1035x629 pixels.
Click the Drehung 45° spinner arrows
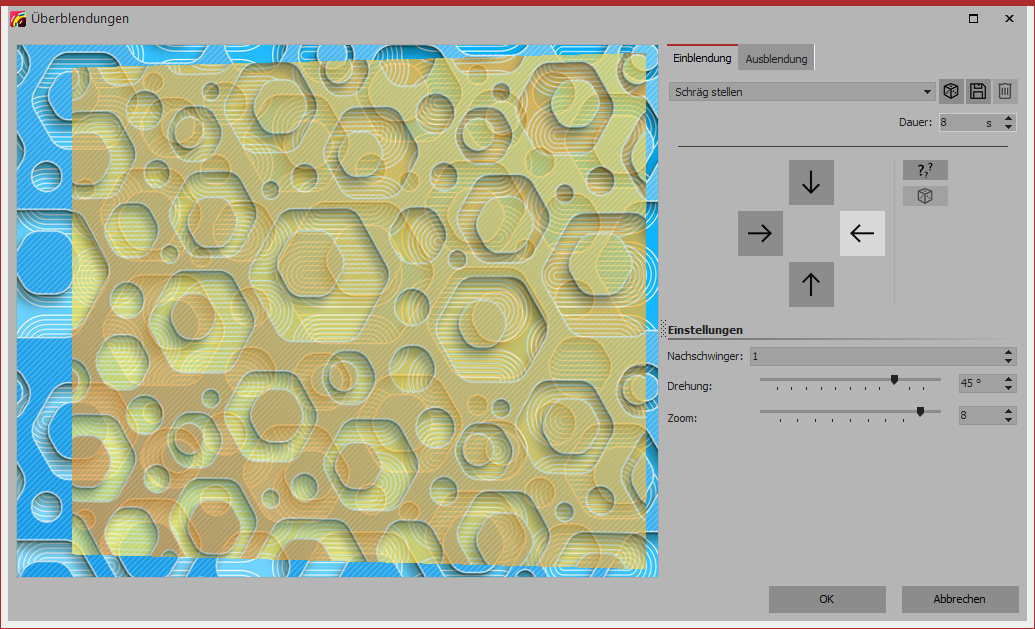(x=1009, y=384)
